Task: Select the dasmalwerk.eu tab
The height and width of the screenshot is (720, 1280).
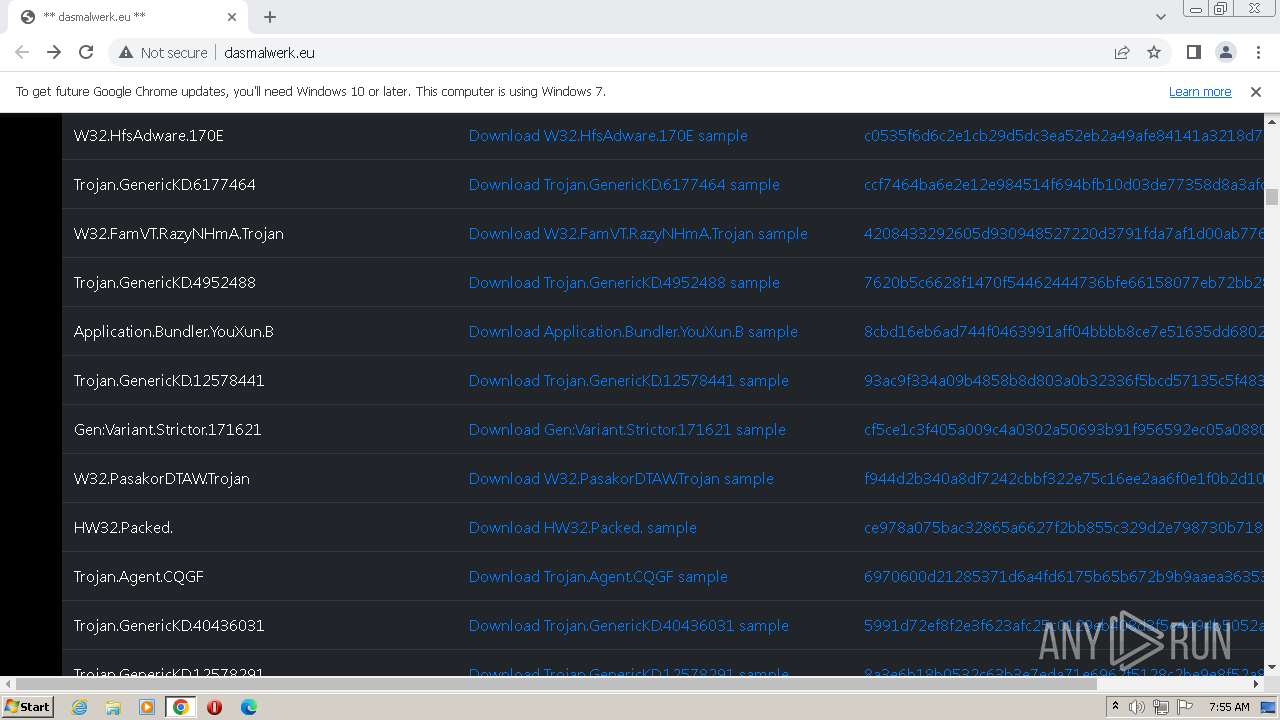Action: click(x=128, y=17)
